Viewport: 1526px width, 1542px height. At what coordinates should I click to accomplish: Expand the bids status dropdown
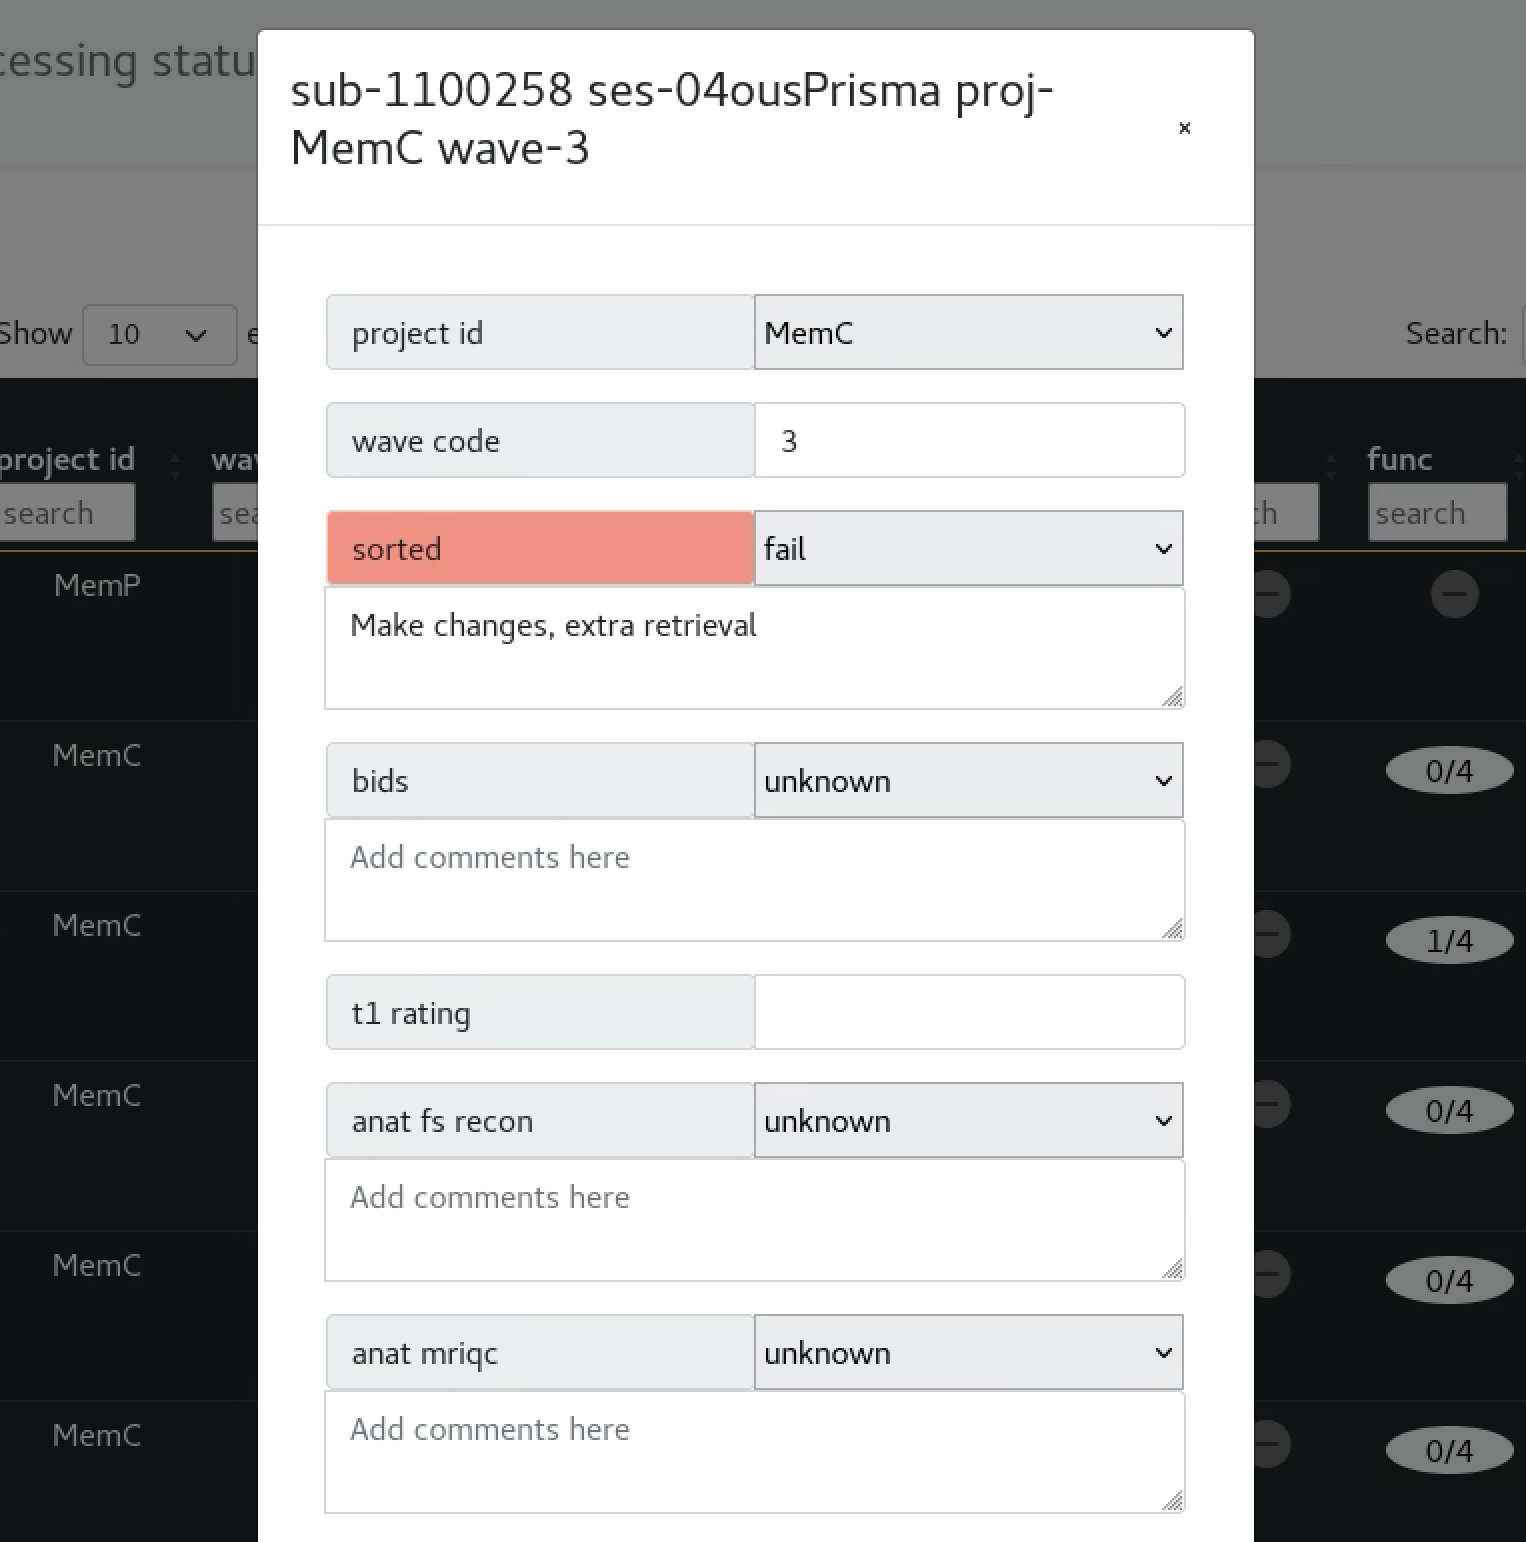click(x=968, y=781)
